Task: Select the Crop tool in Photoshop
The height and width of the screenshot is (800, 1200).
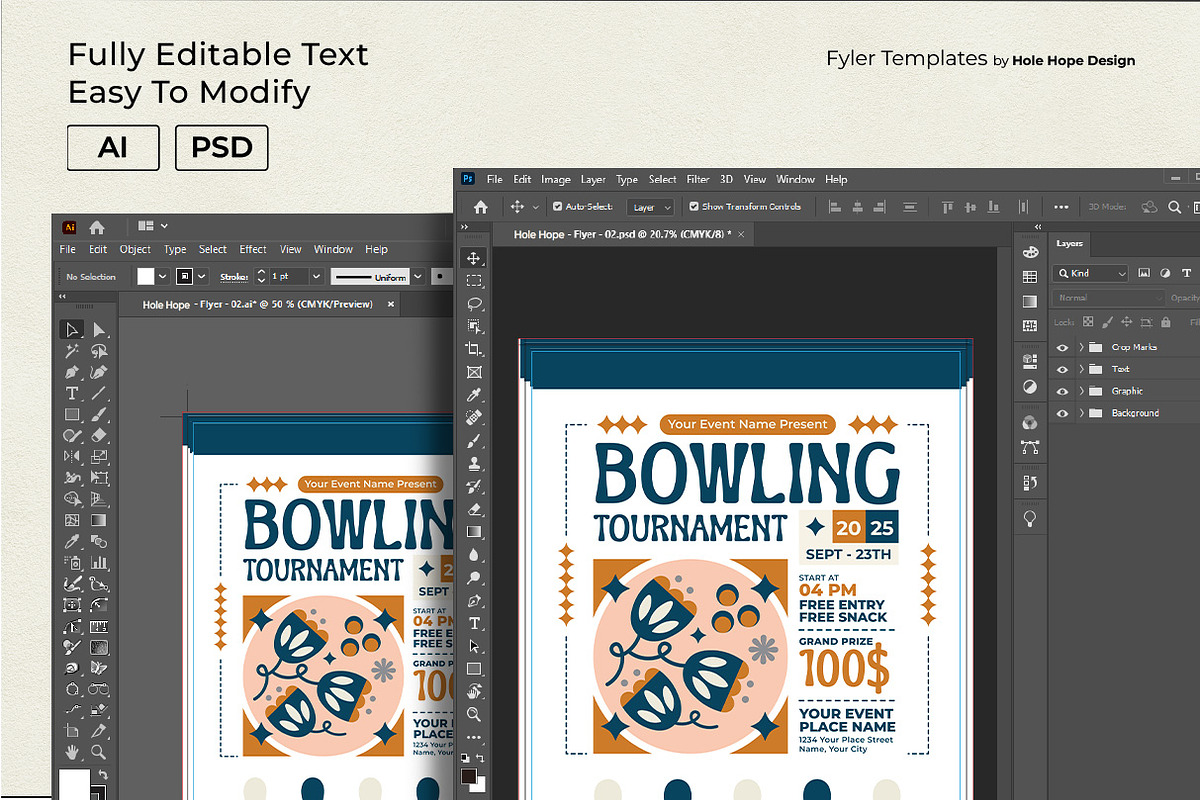Action: point(474,349)
